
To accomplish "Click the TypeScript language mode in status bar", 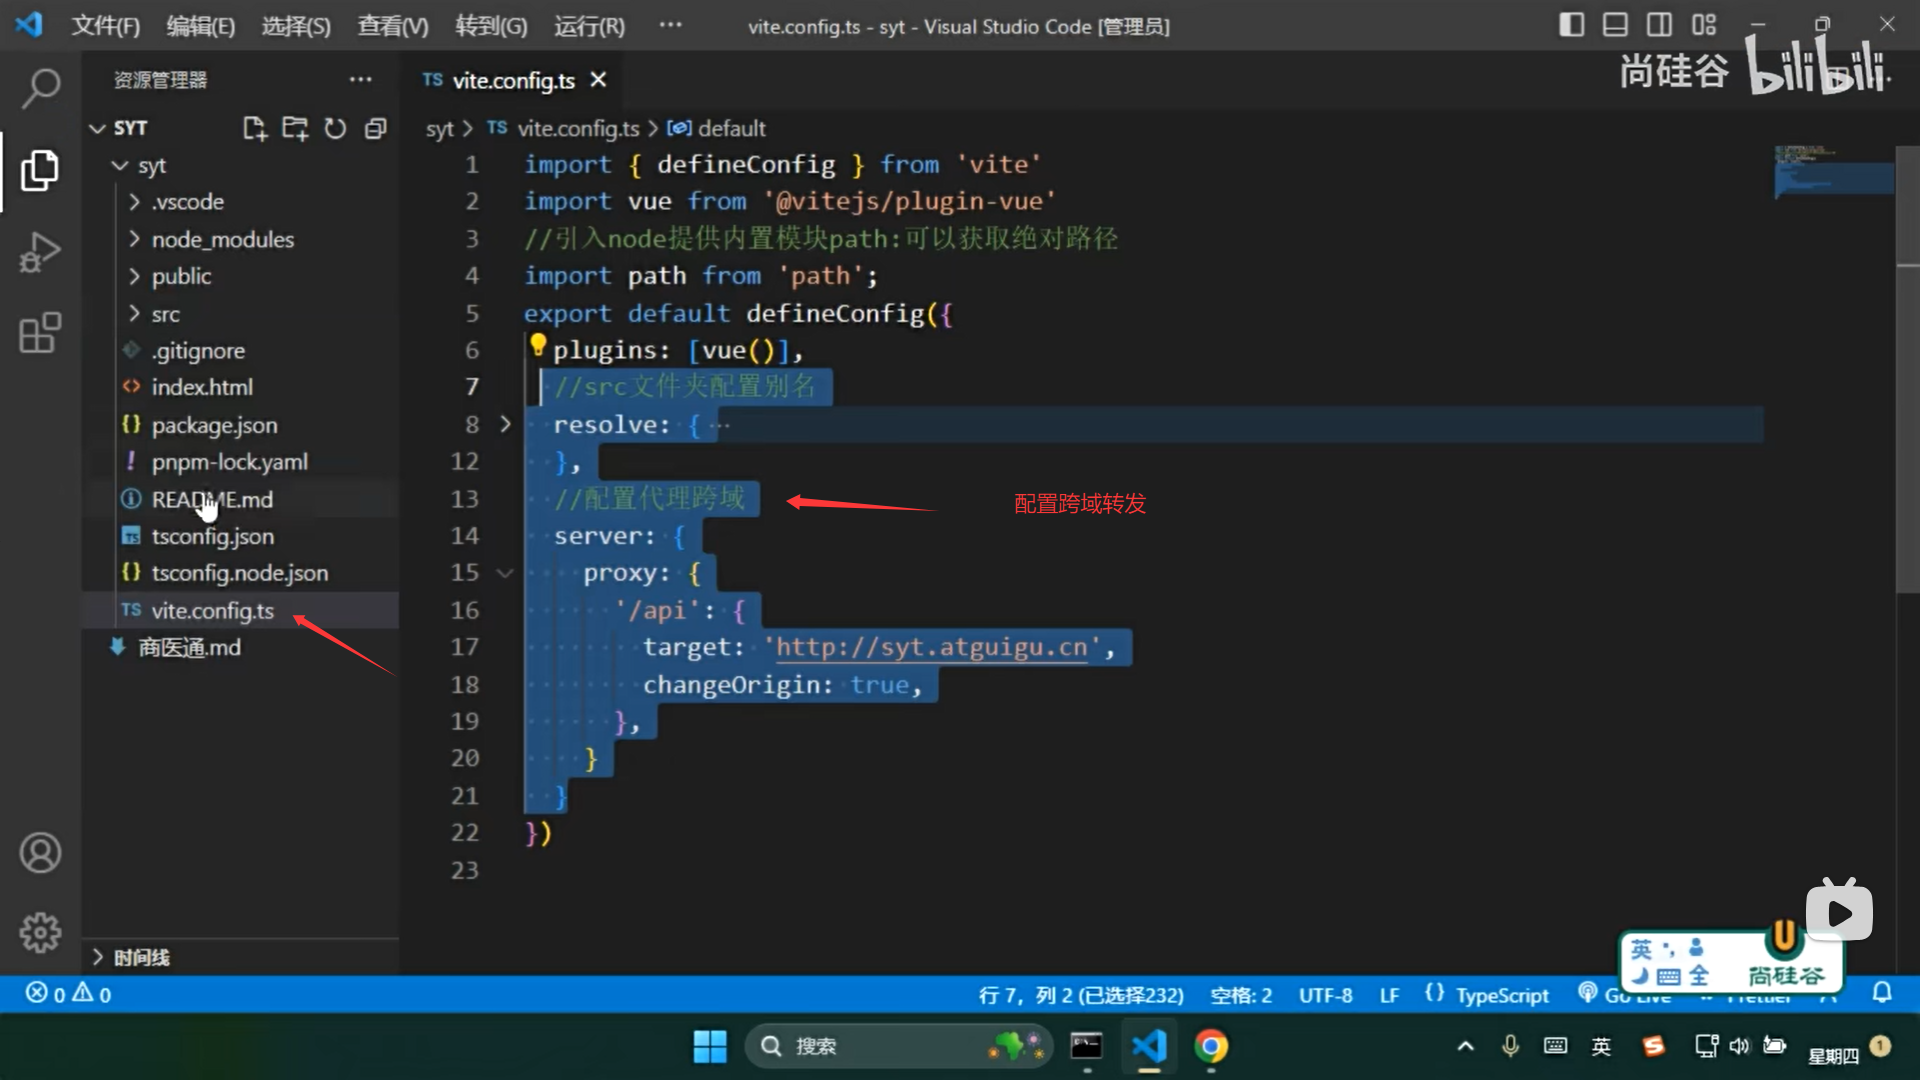I will pos(1501,995).
